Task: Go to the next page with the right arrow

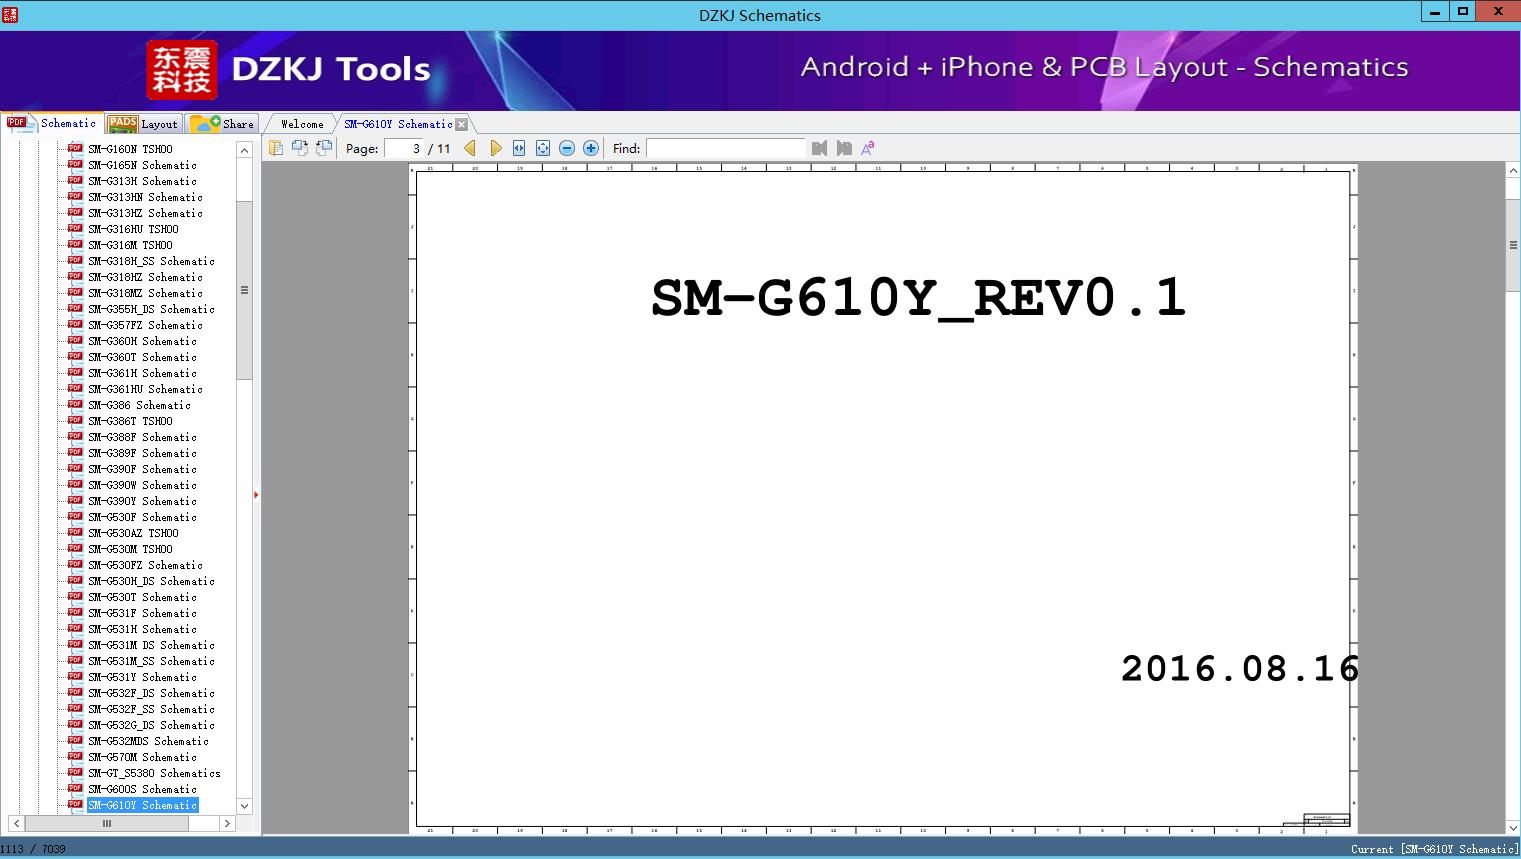Action: pos(495,148)
